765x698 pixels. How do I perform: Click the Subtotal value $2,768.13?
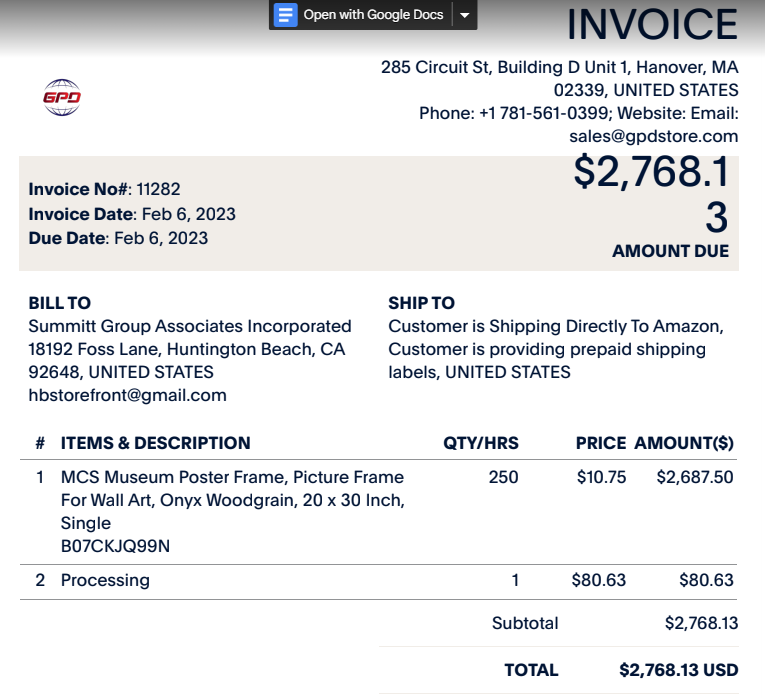701,623
